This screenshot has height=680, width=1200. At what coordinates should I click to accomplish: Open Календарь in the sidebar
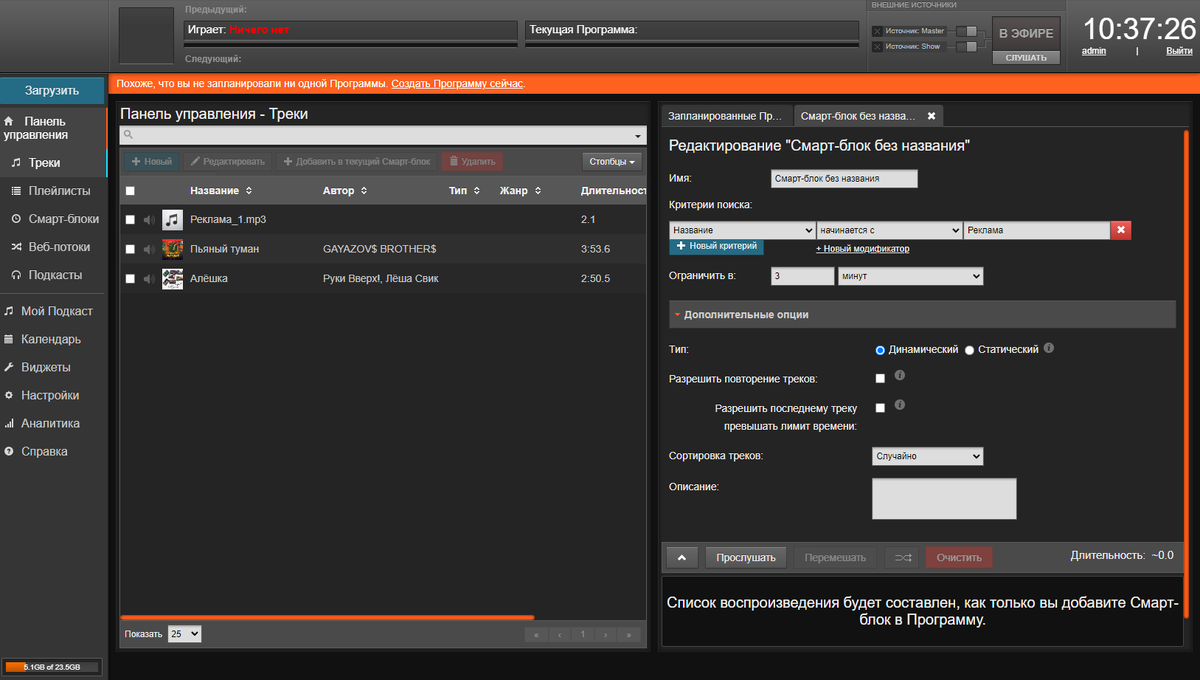51,339
